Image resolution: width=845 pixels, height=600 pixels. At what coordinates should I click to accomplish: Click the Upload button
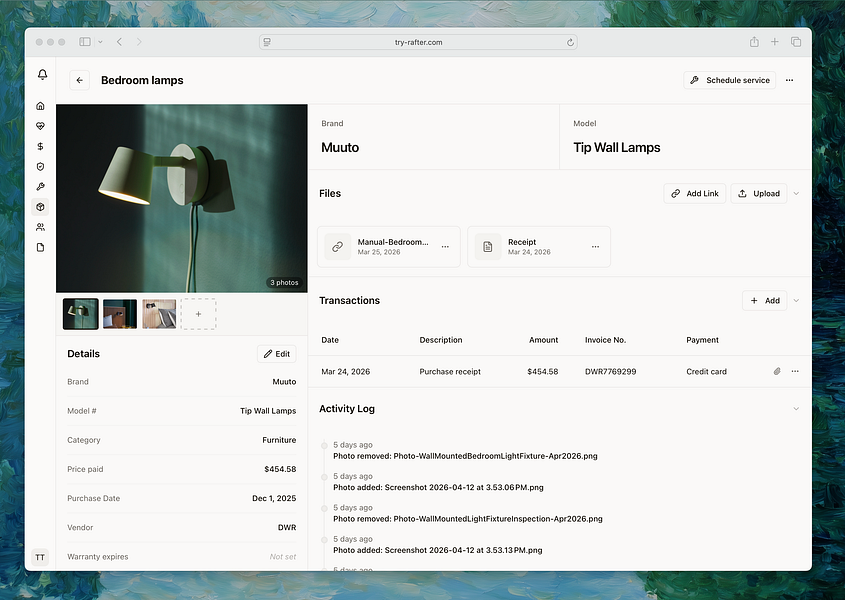point(759,194)
